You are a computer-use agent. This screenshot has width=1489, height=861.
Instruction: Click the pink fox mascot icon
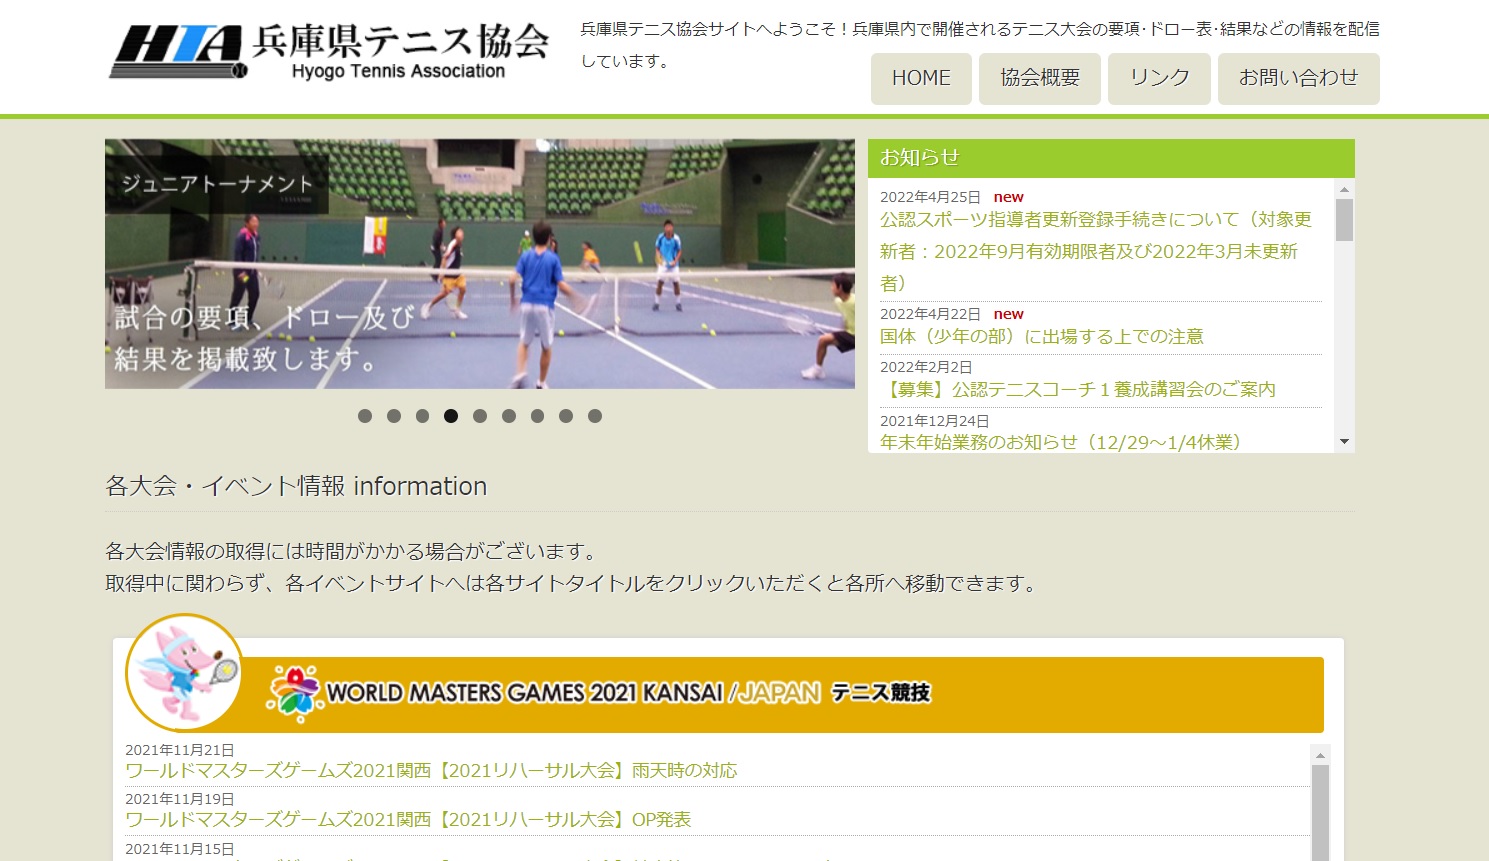click(185, 673)
